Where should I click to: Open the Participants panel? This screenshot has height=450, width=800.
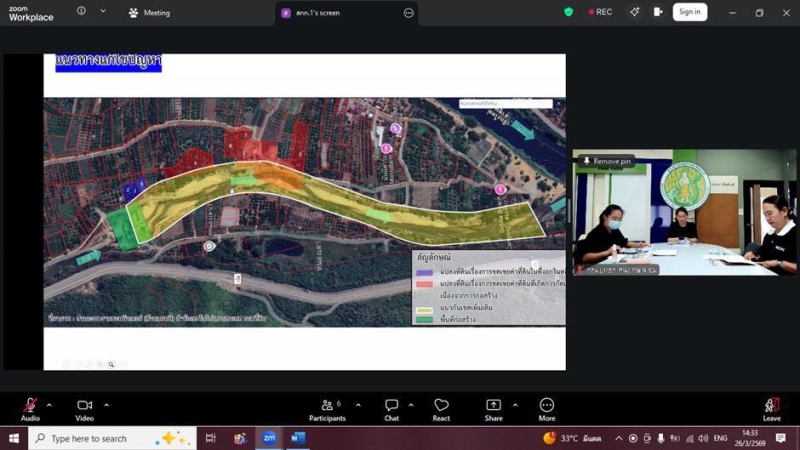pyautogui.click(x=326, y=405)
